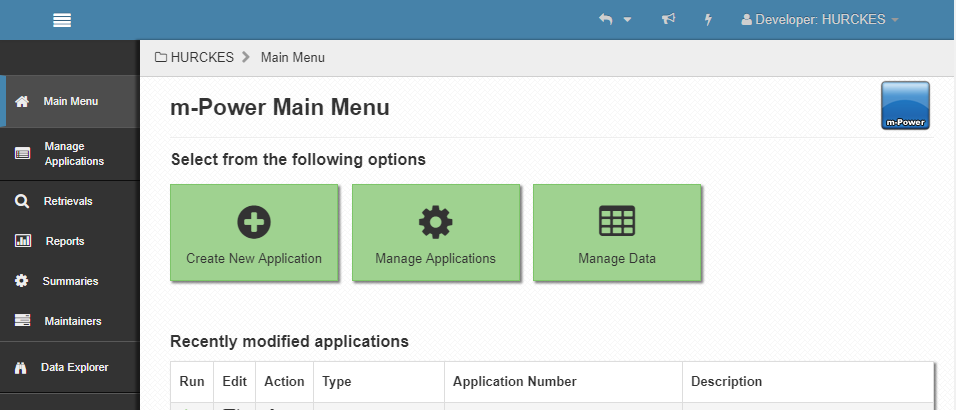Image resolution: width=956 pixels, height=410 pixels.
Task: Select Manage Applications in sidebar
Action: tap(70, 154)
